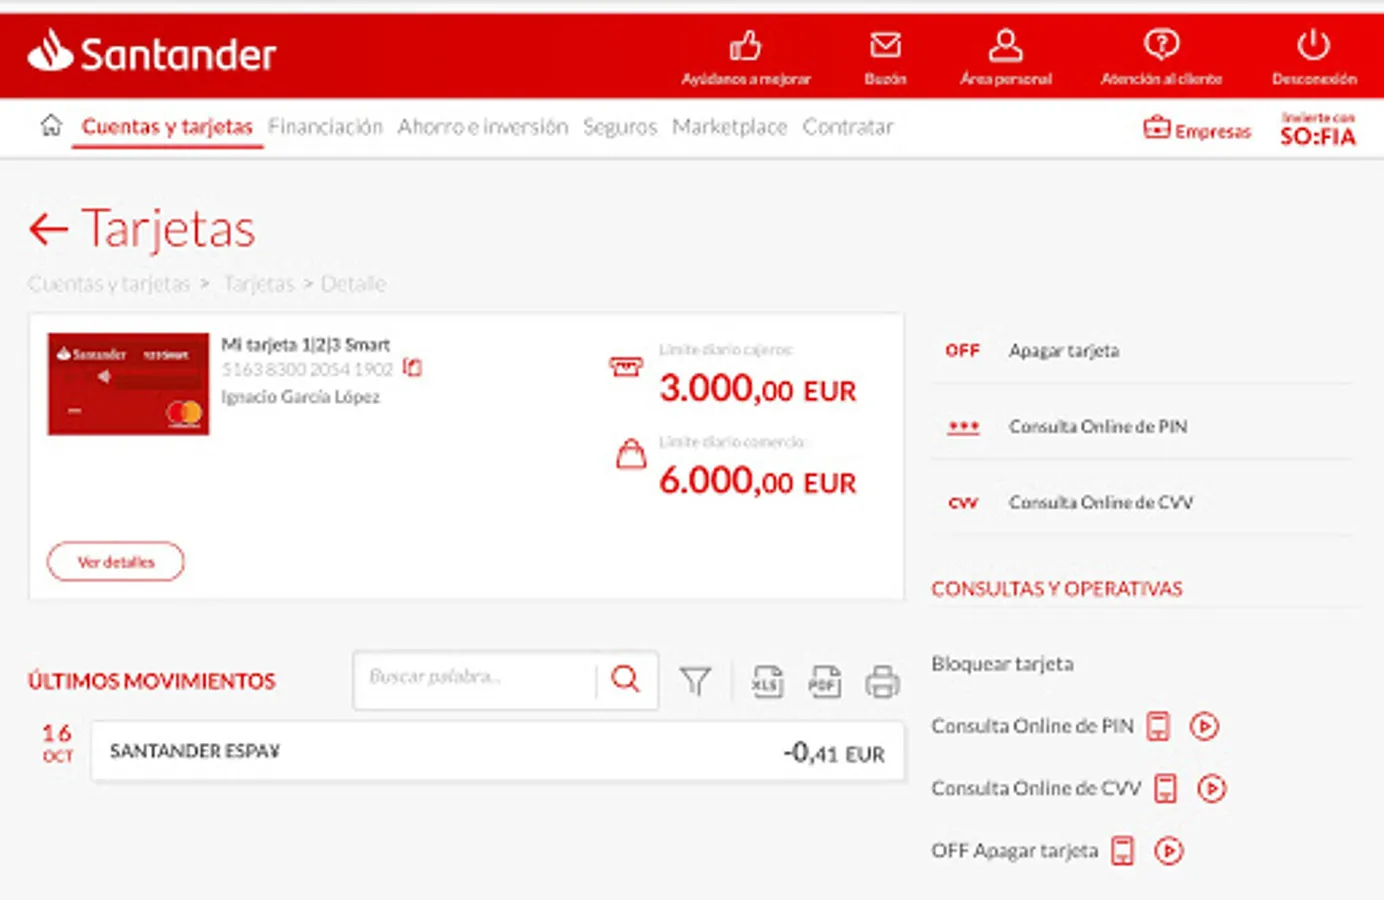Click phone icon beside Consulta Online de CVV

pyautogui.click(x=1165, y=788)
